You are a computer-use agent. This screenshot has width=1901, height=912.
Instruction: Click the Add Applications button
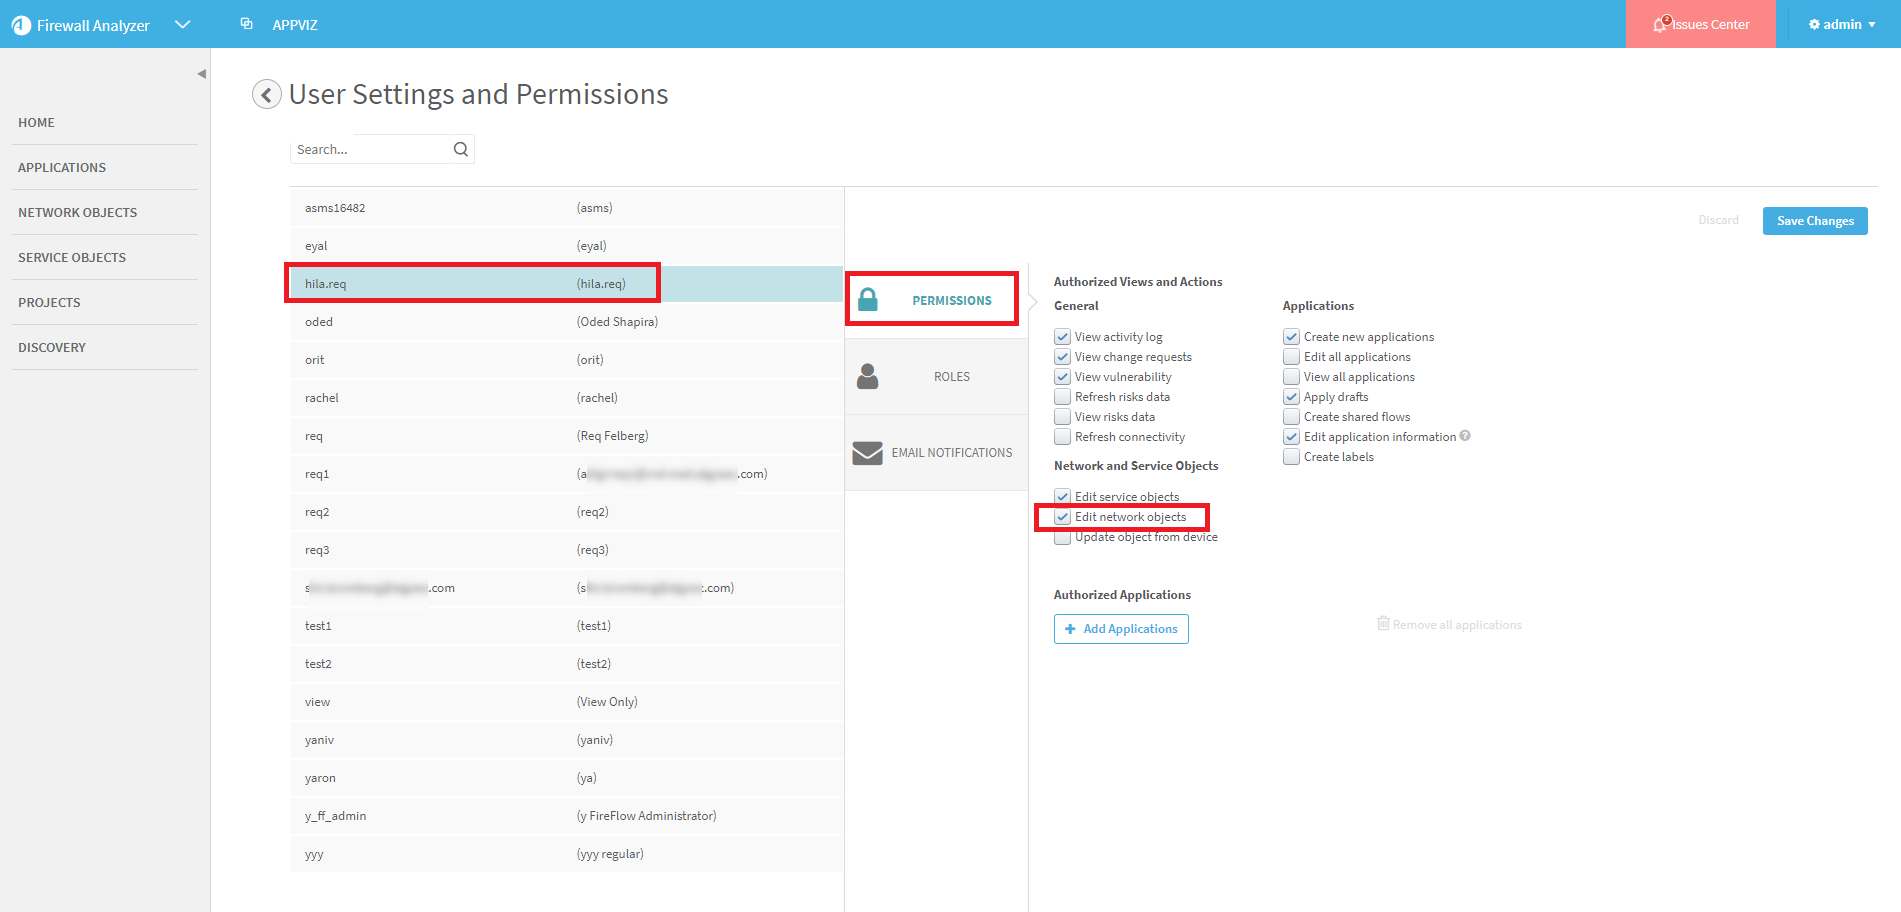1121,629
